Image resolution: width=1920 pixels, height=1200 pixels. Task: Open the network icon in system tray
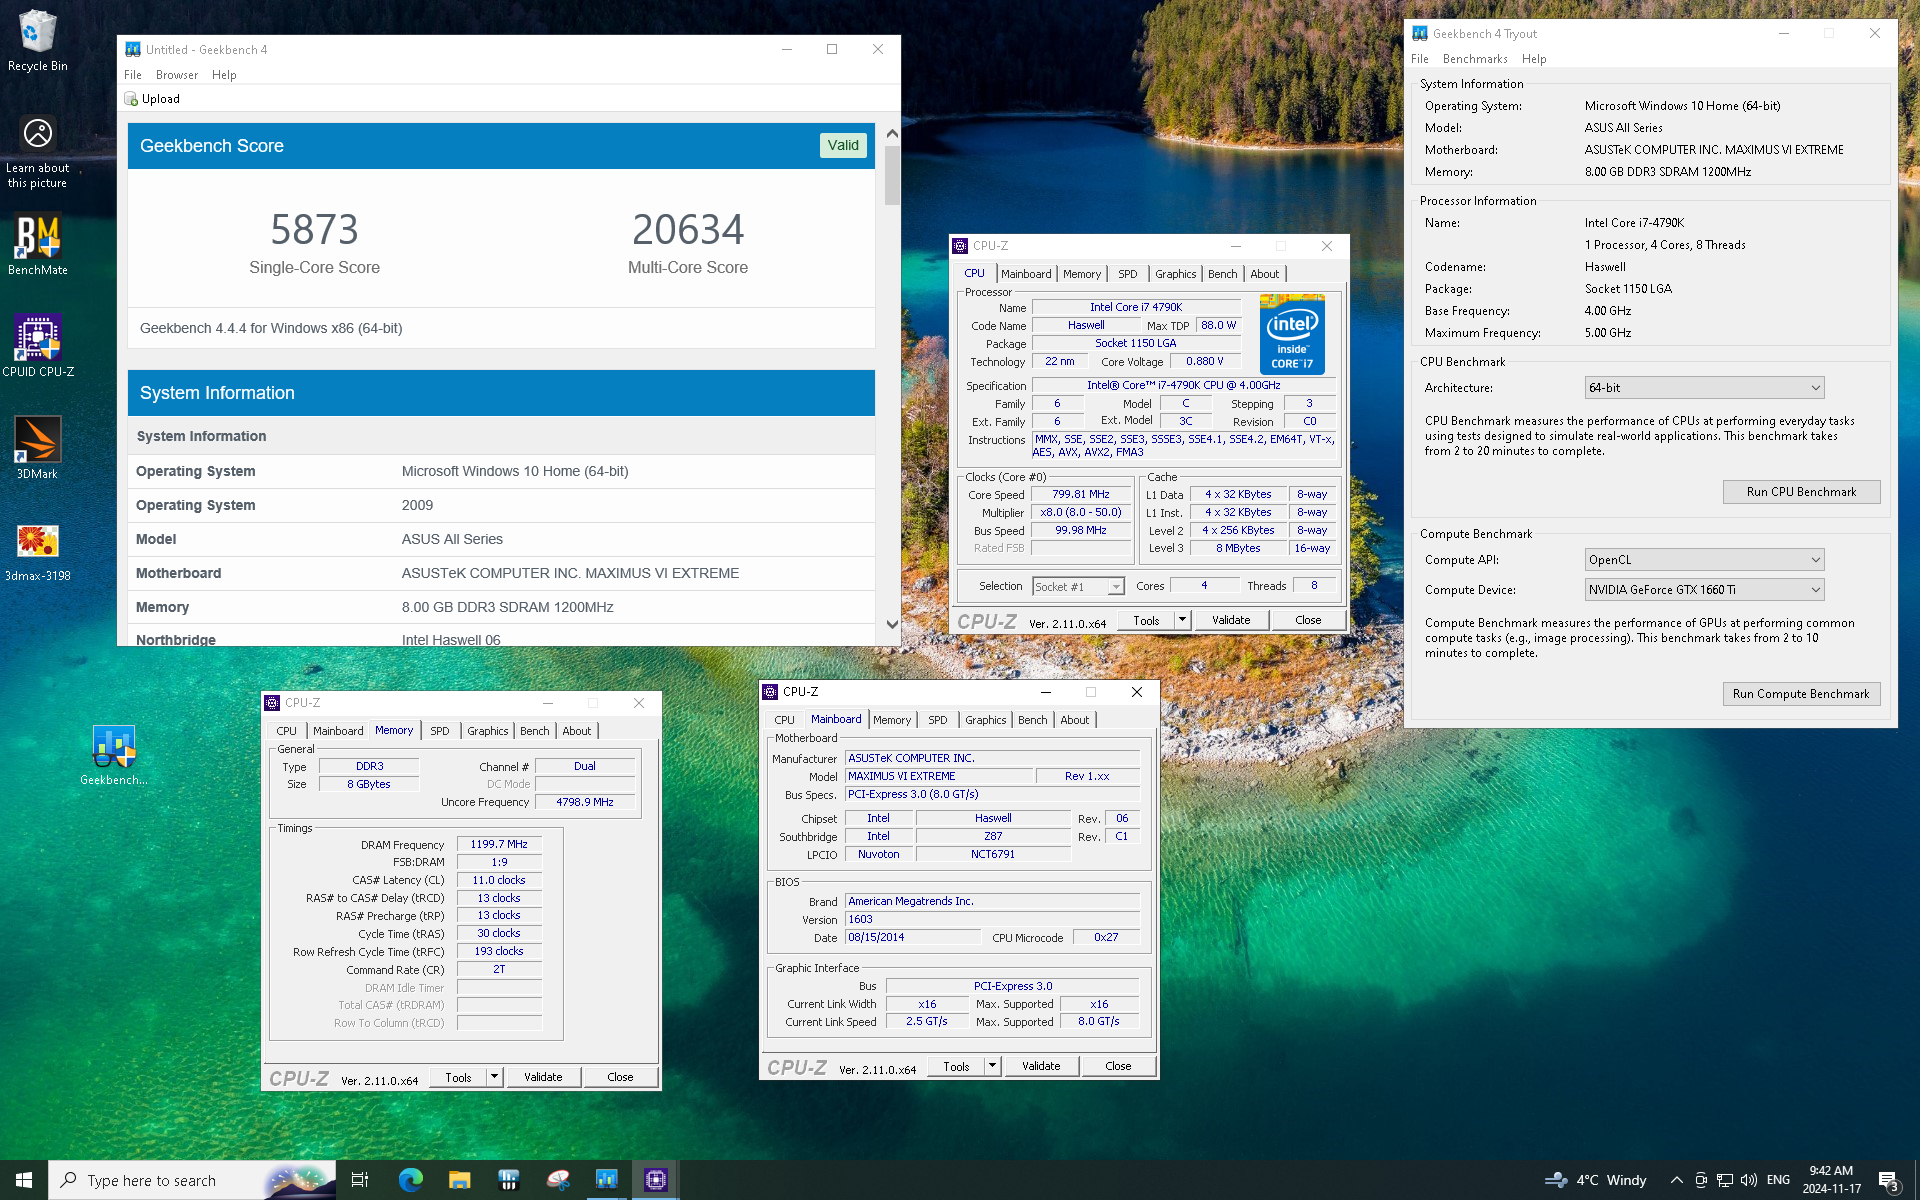[1725, 1180]
